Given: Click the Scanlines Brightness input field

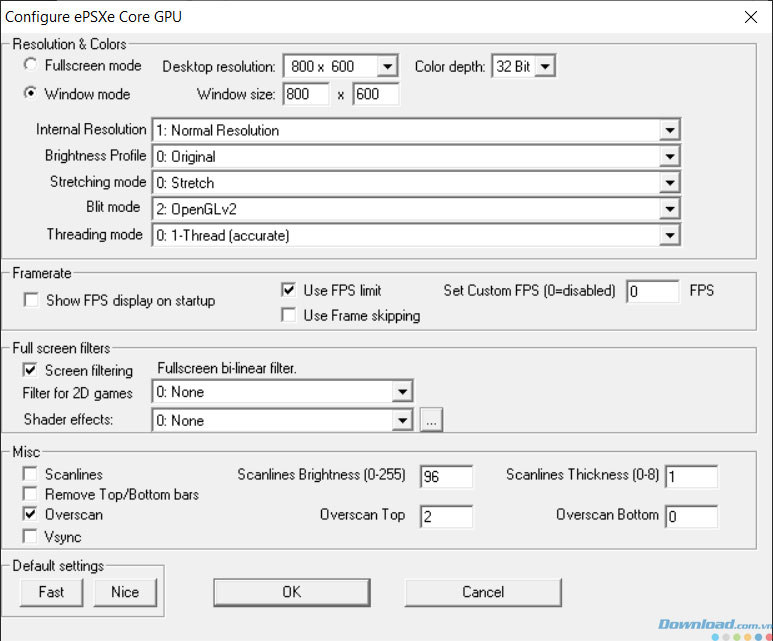Looking at the screenshot, I should 446,477.
